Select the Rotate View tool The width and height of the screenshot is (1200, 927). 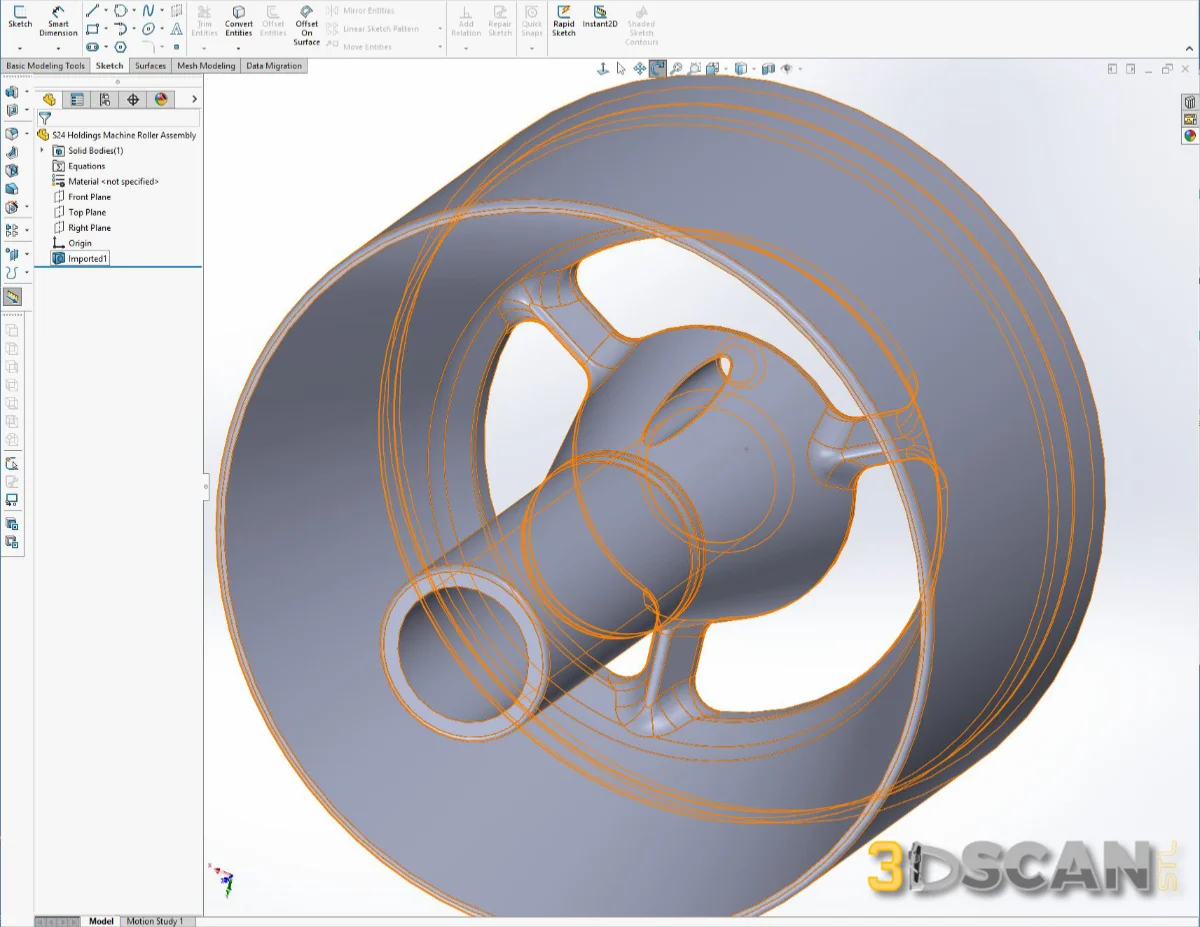pyautogui.click(x=657, y=69)
